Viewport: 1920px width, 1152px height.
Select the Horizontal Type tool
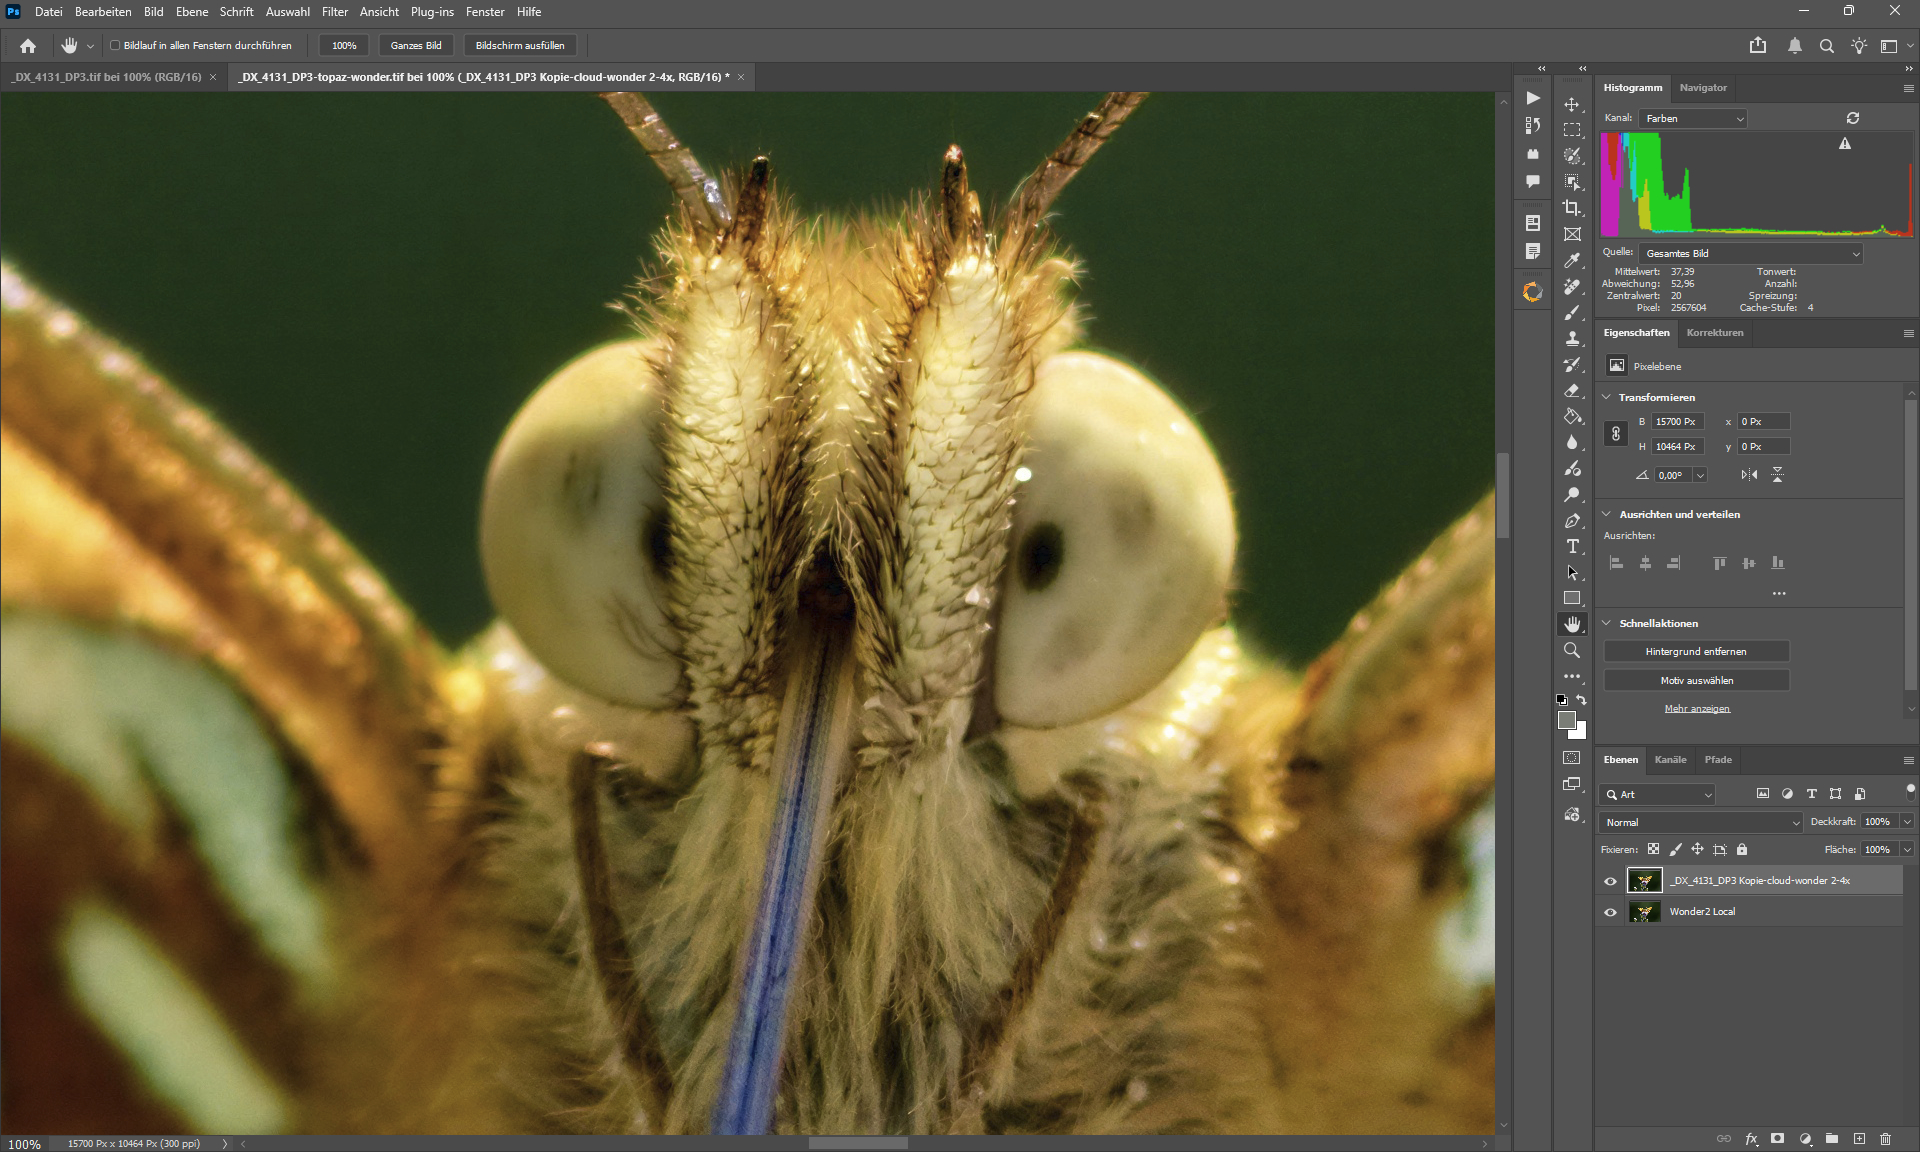coord(1572,546)
